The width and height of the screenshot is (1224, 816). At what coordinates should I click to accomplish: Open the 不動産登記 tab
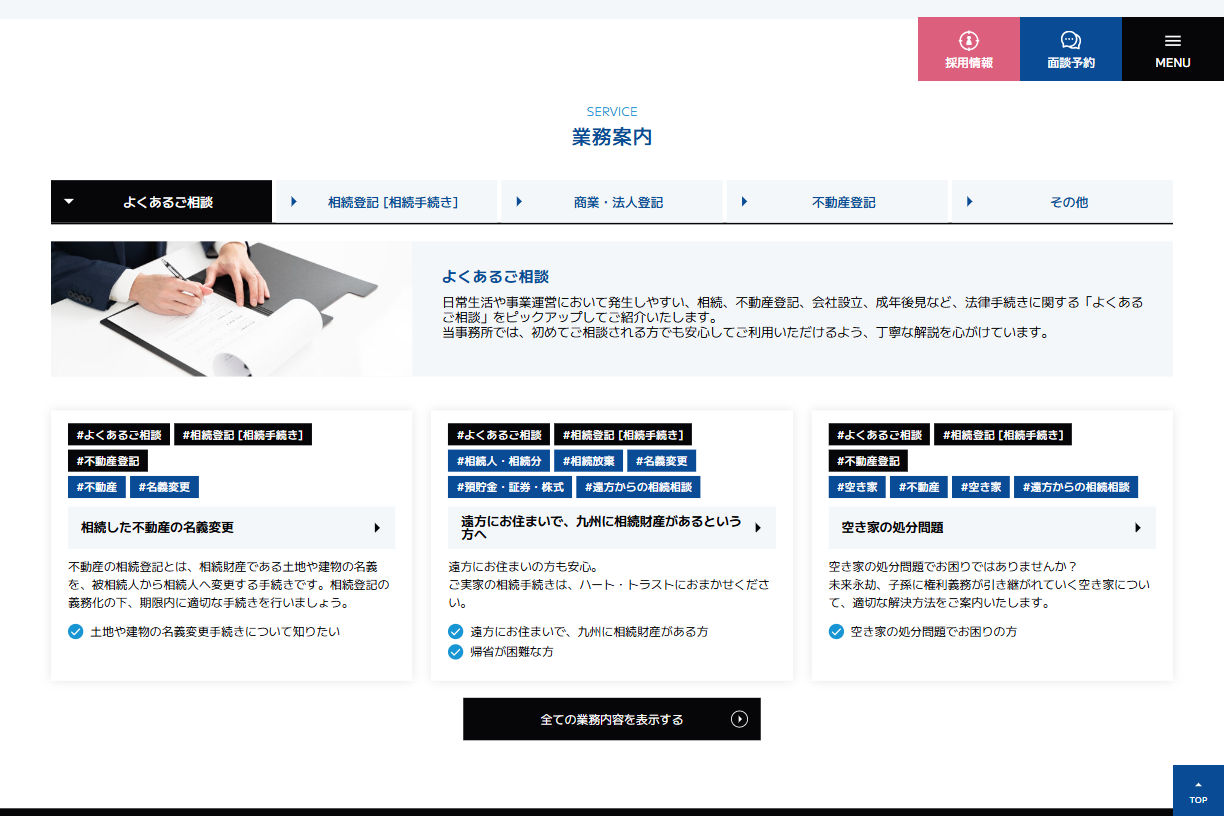pos(837,202)
